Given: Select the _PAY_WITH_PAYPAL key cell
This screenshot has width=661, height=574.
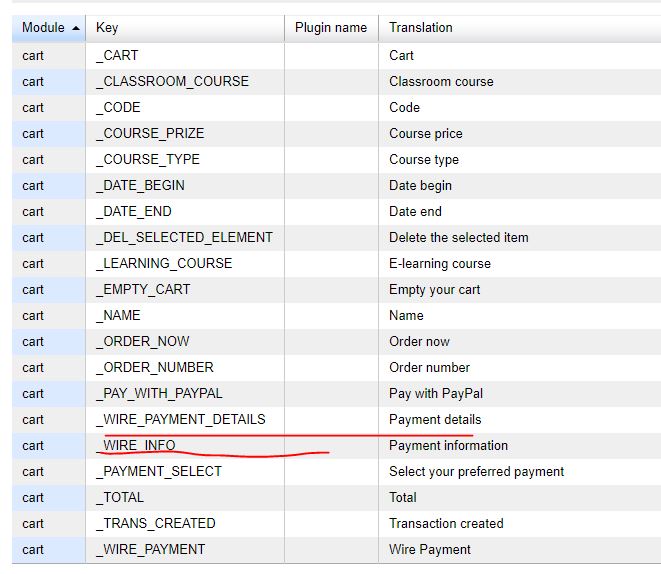Looking at the screenshot, I should point(159,393).
